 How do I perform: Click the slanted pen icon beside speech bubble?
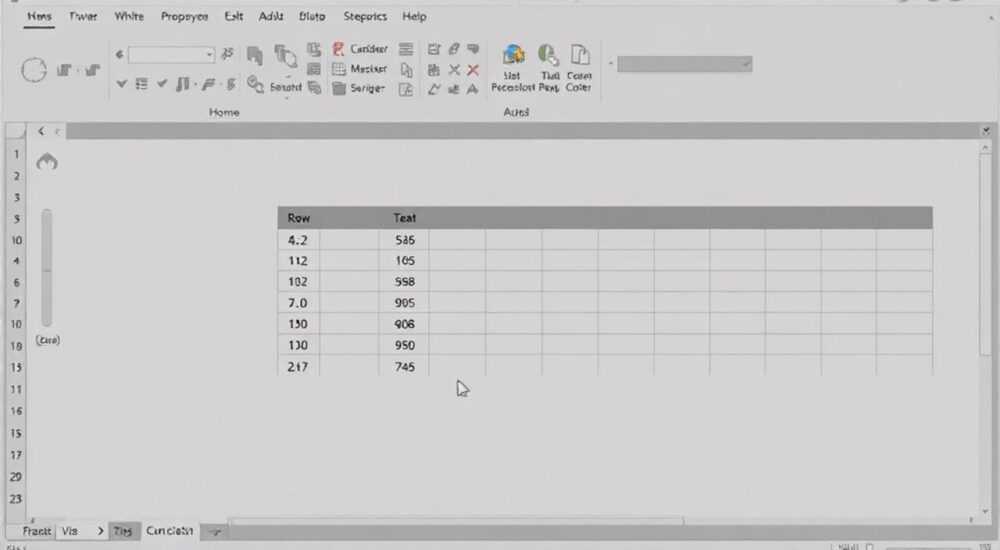453,48
